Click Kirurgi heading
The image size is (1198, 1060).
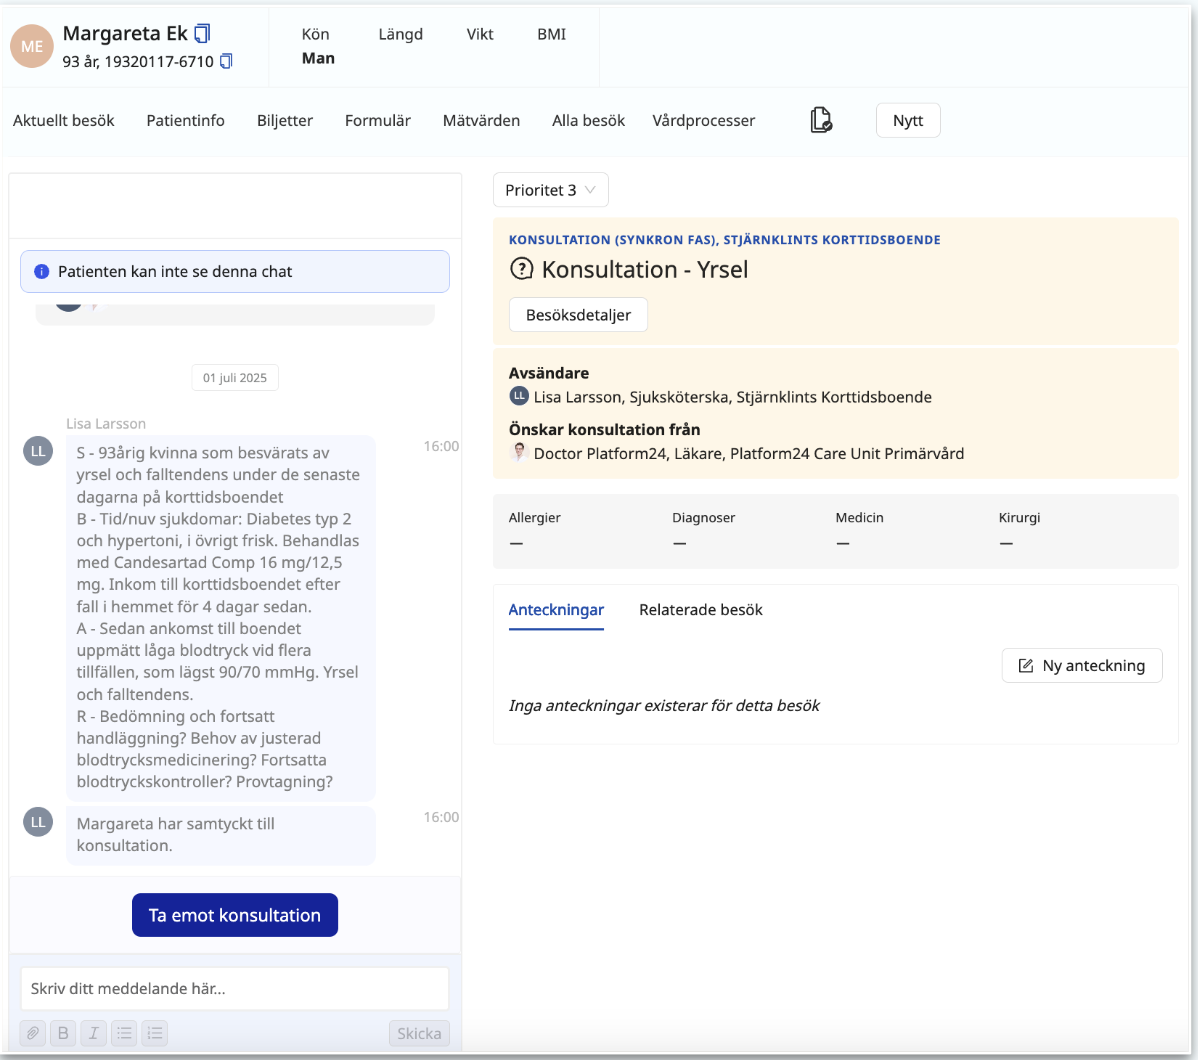pyautogui.click(x=1019, y=517)
